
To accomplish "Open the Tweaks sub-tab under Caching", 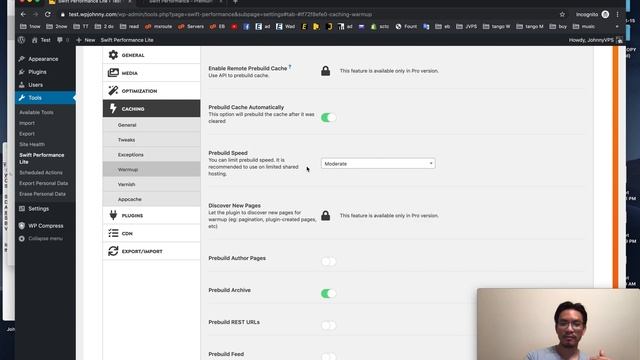I will click(151, 140).
